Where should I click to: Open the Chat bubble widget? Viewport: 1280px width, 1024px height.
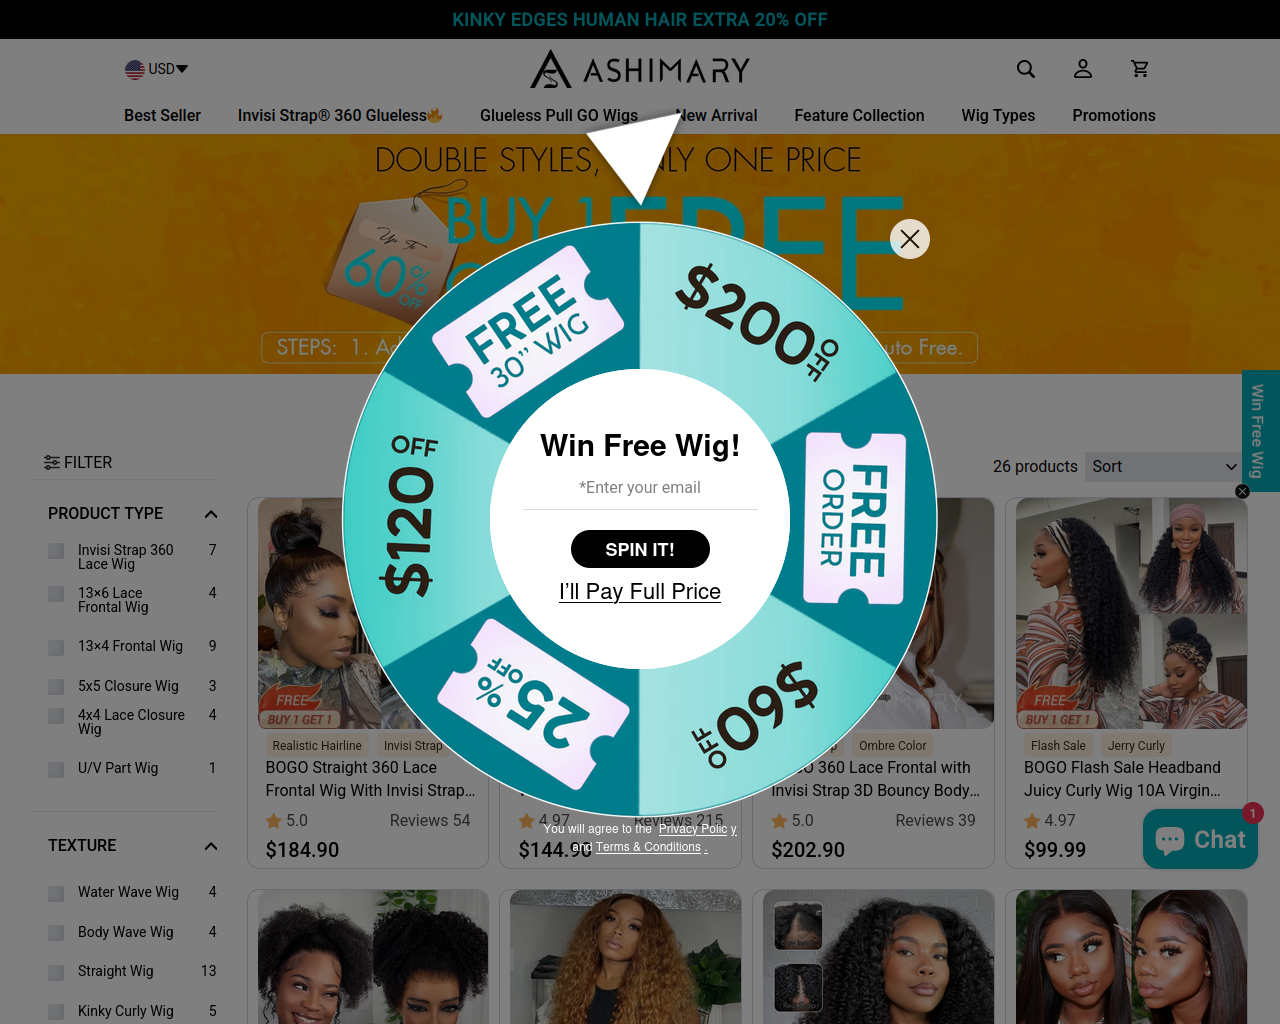coord(1200,839)
